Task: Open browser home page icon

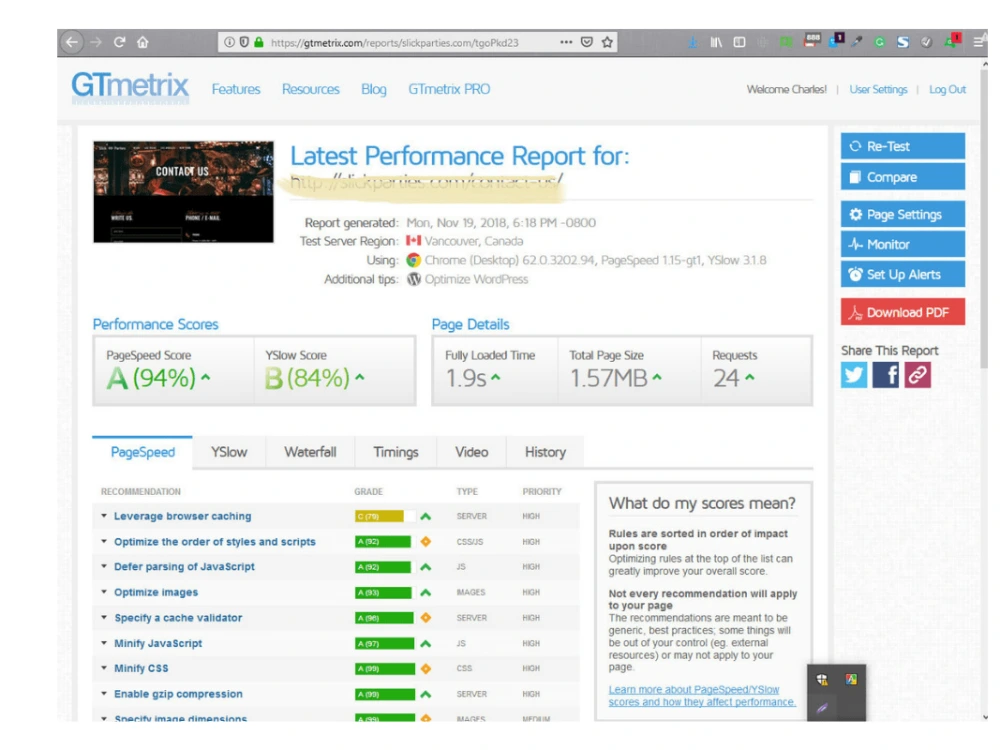Action: tap(143, 43)
